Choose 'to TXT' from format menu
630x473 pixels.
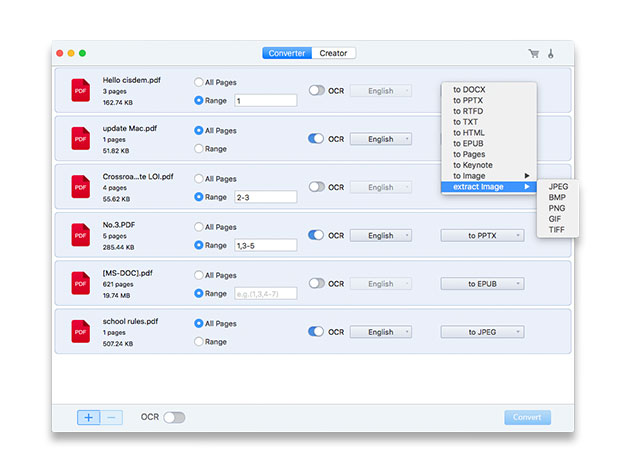click(x=489, y=122)
